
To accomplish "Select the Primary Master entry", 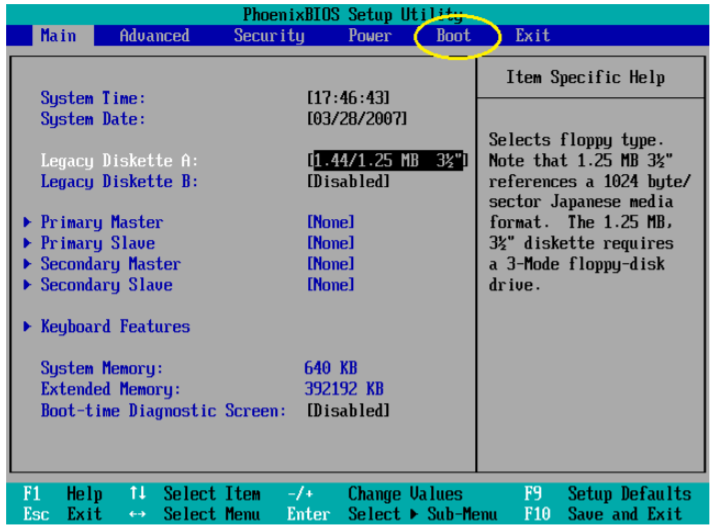I will (102, 222).
